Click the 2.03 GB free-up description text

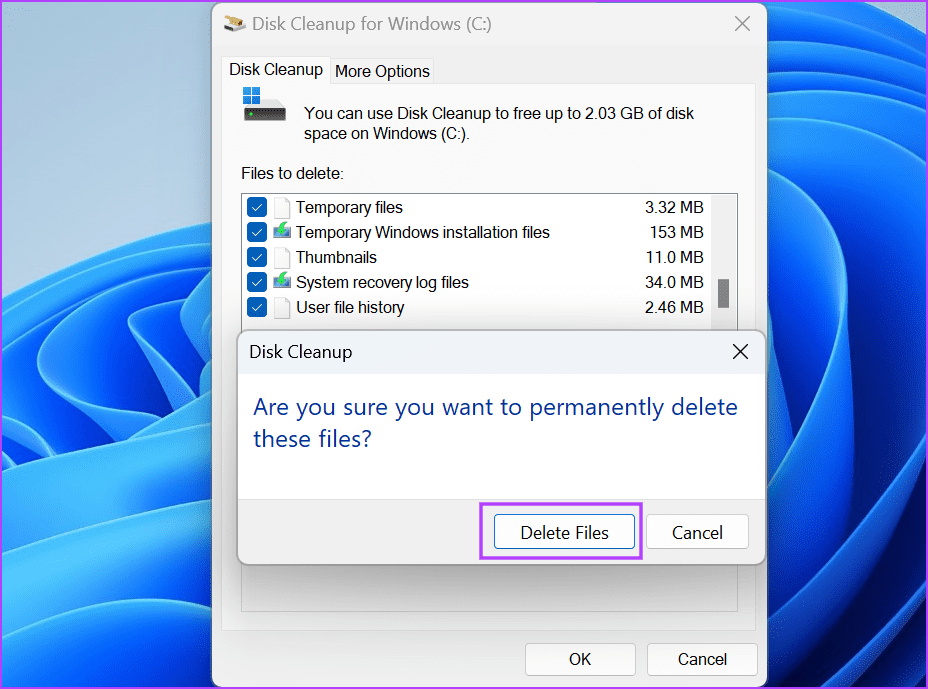tap(498, 123)
